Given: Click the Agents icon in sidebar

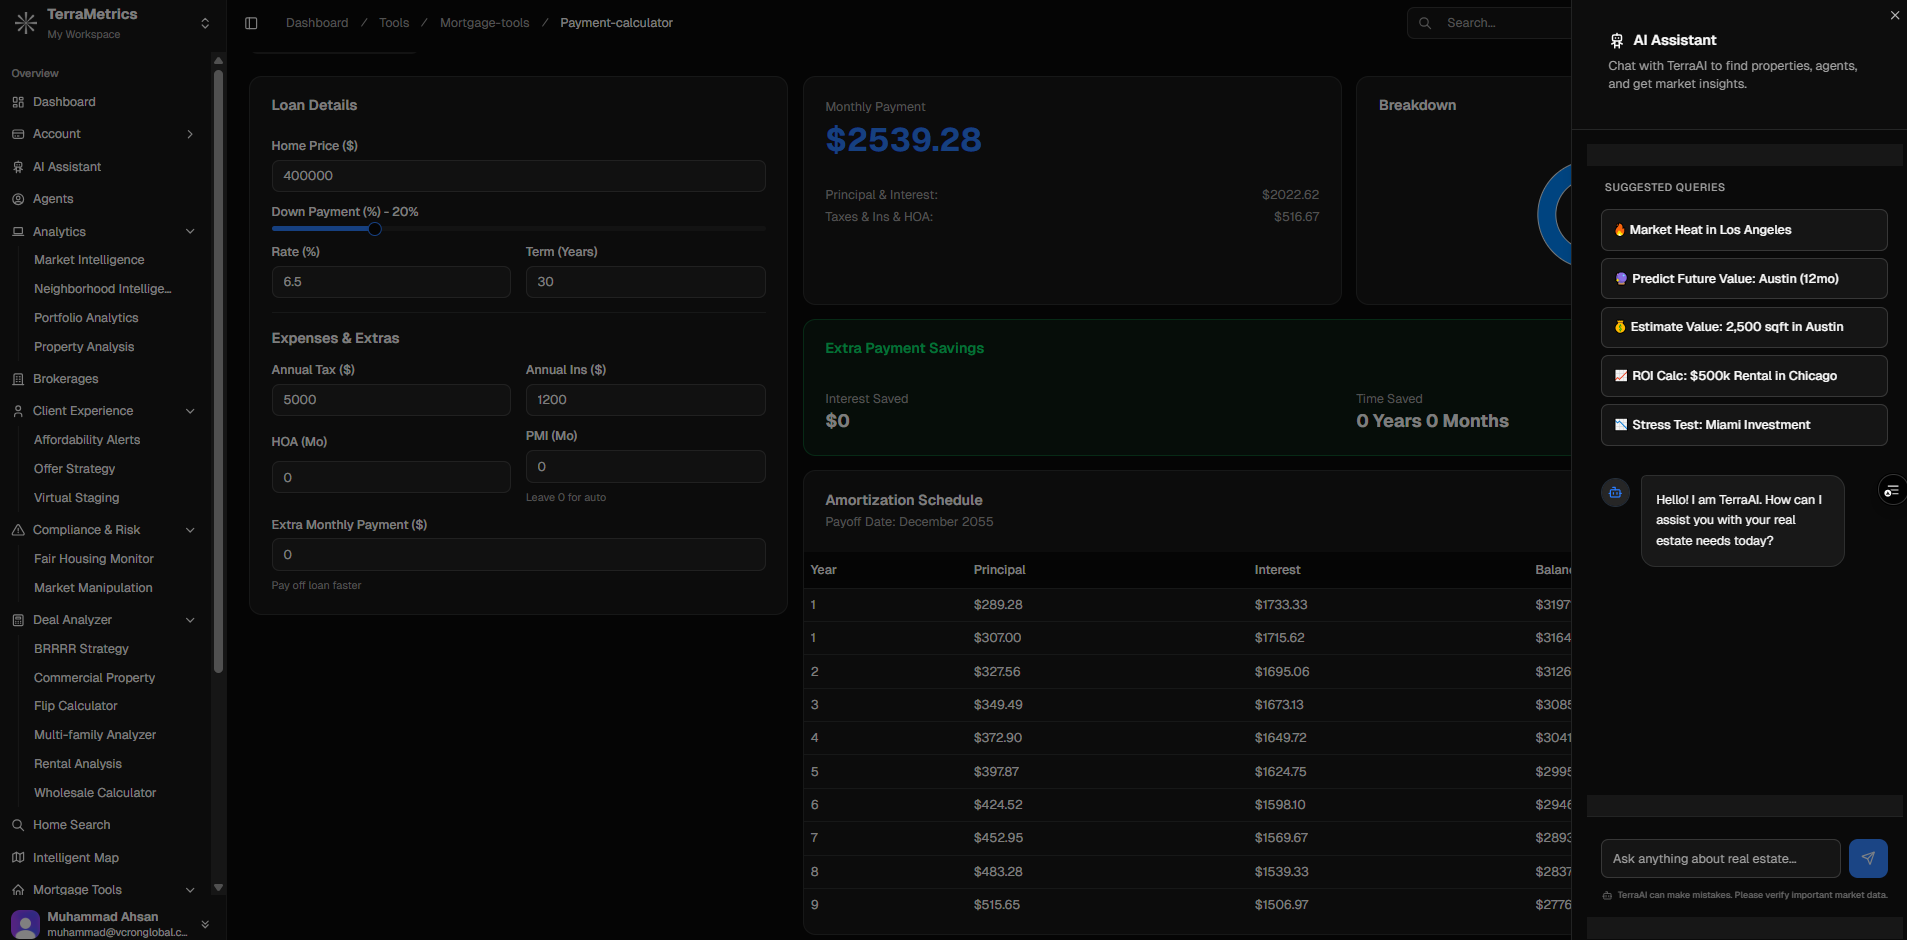Looking at the screenshot, I should [x=18, y=199].
